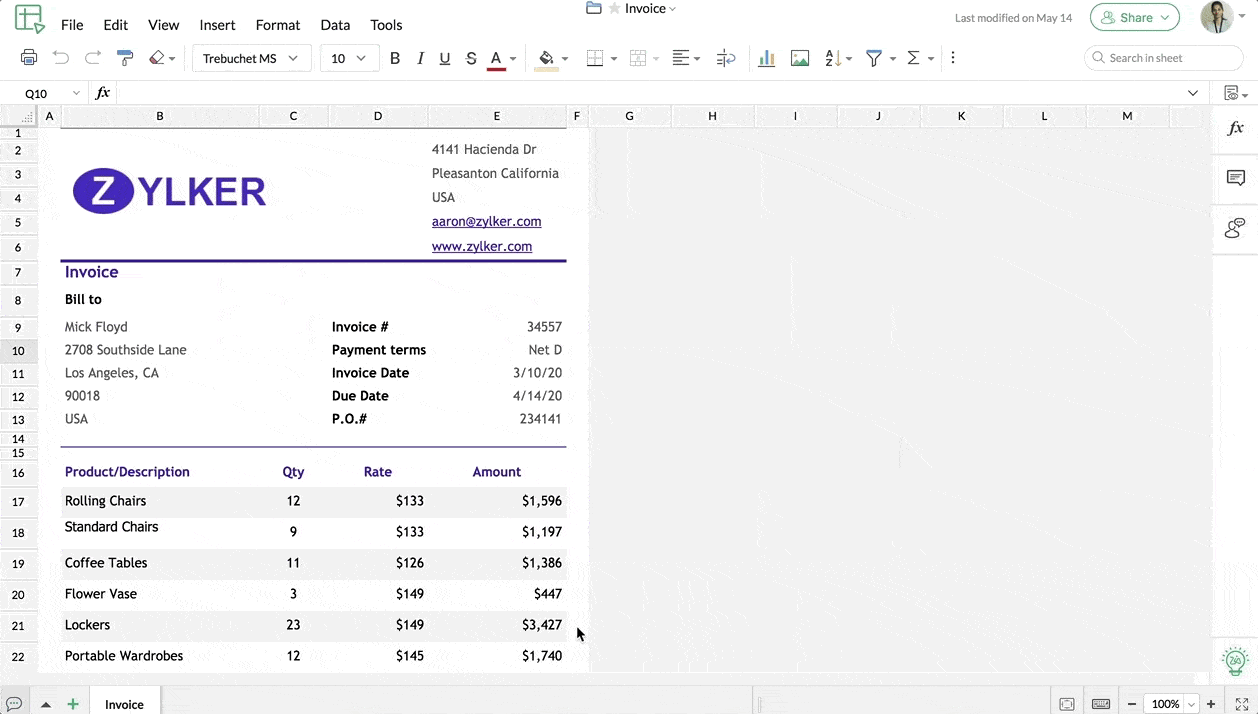Toggle bold formatting

(395, 58)
